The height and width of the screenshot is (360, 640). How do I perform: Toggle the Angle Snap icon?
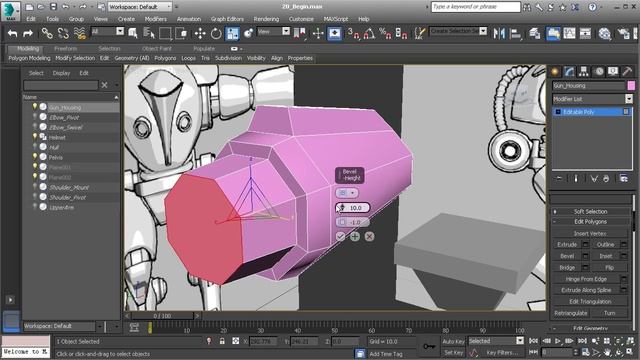point(369,33)
